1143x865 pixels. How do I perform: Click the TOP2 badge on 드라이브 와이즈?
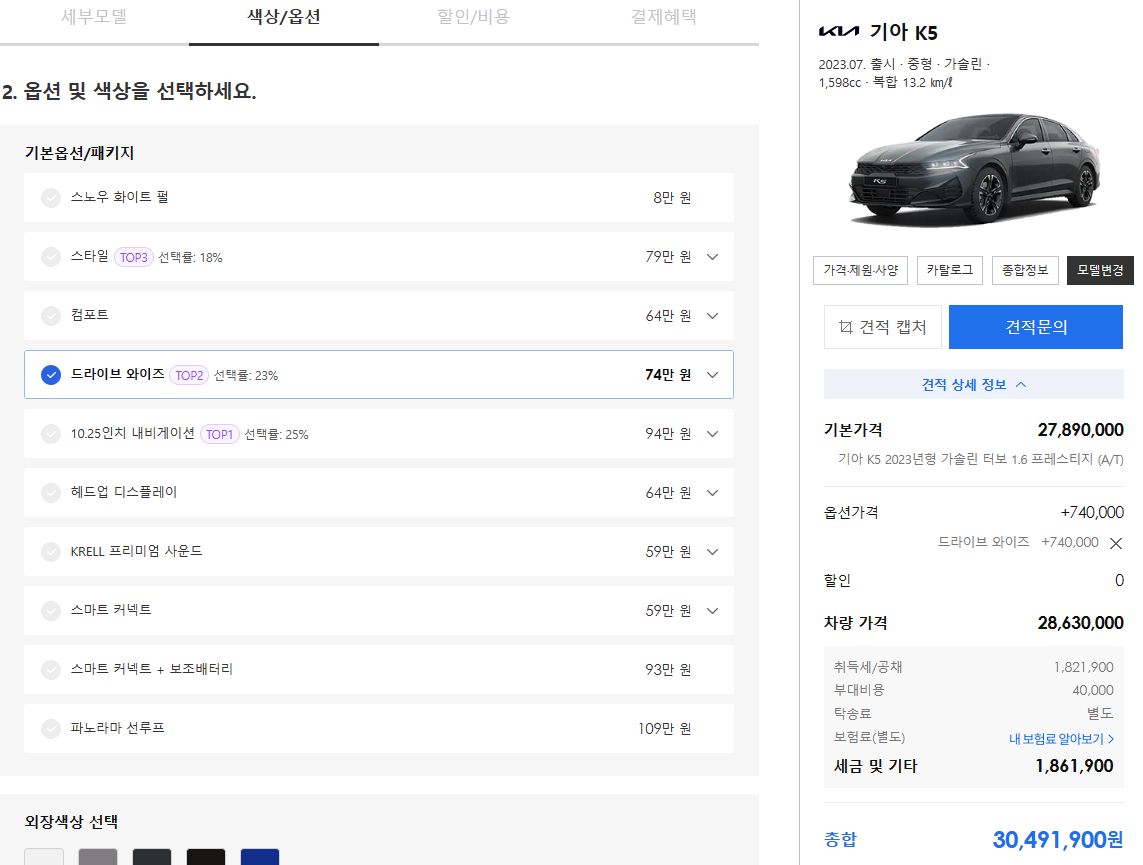point(189,375)
